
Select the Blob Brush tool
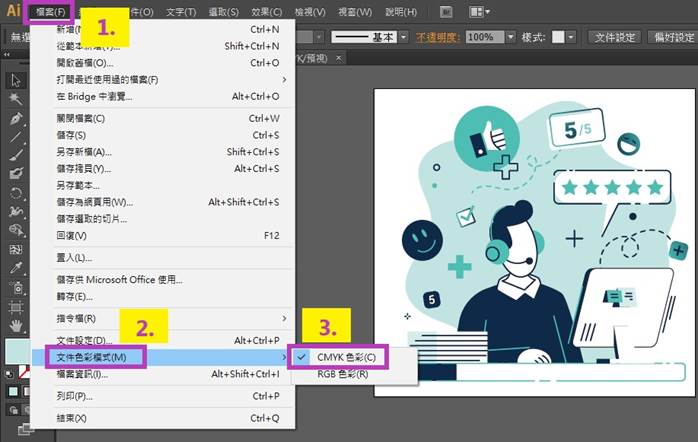[16, 173]
